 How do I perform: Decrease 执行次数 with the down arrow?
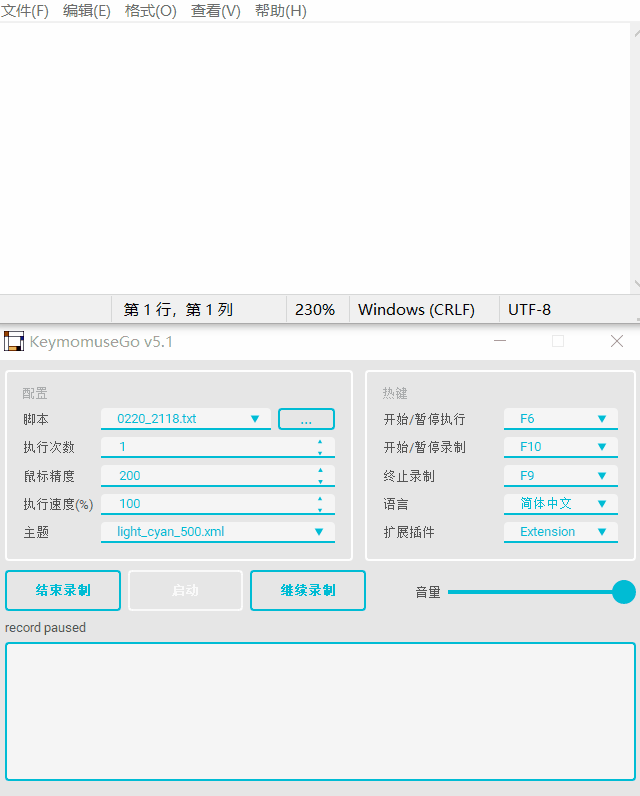tap(320, 452)
